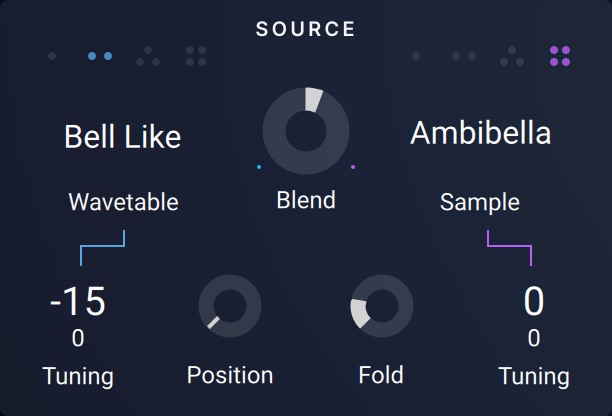Click the Position knob
The image size is (612, 416).
click(x=230, y=306)
